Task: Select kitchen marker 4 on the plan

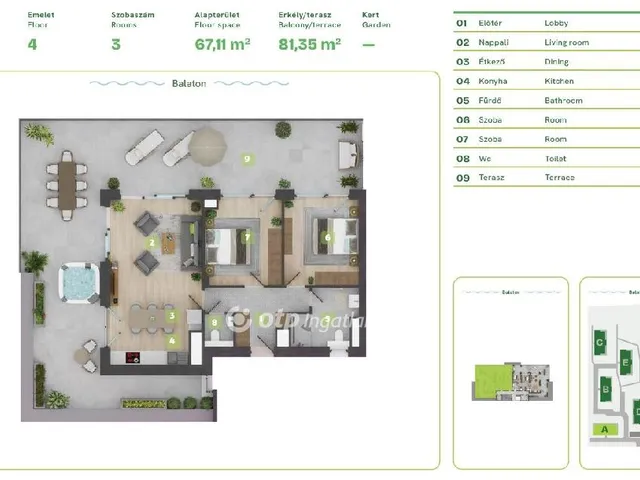Action: 172,340
